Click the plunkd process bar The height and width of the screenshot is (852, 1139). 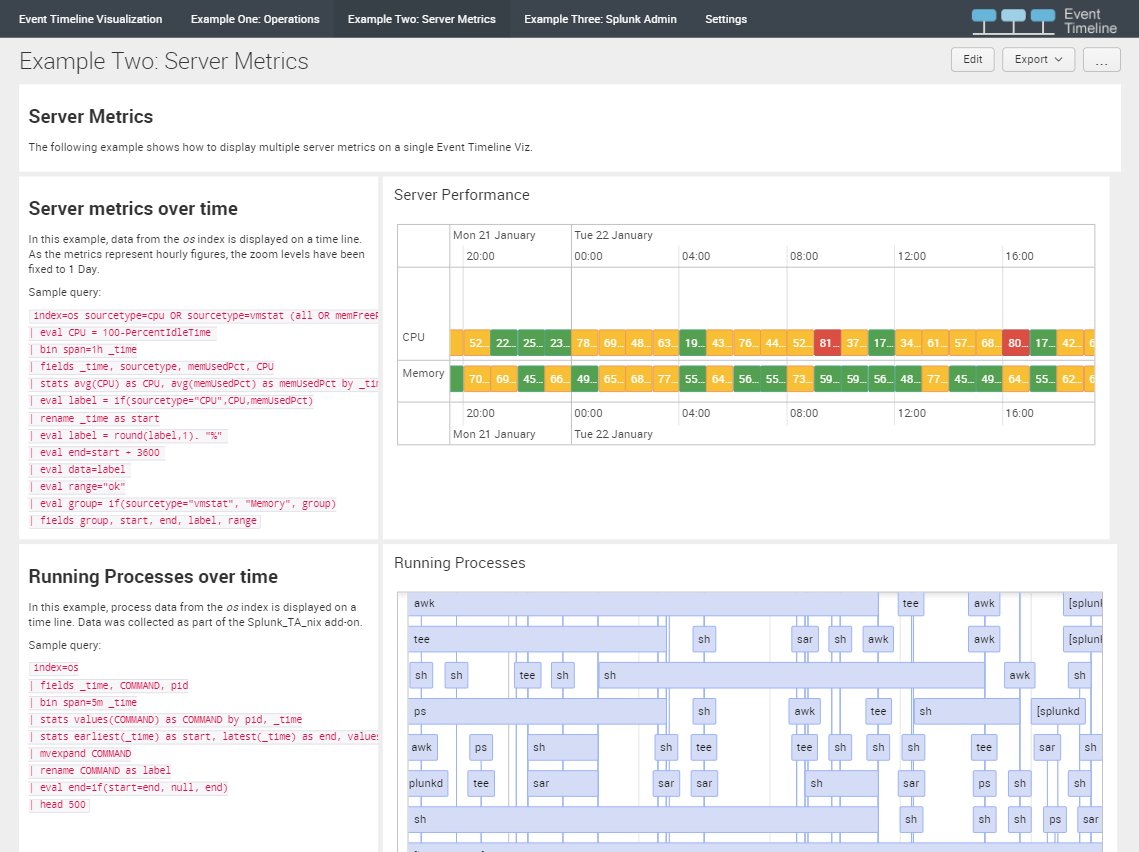pos(427,783)
